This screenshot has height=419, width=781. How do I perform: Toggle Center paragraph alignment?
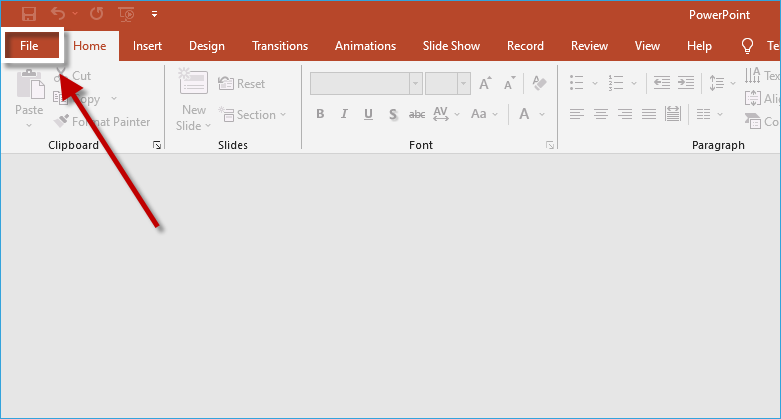pos(601,115)
